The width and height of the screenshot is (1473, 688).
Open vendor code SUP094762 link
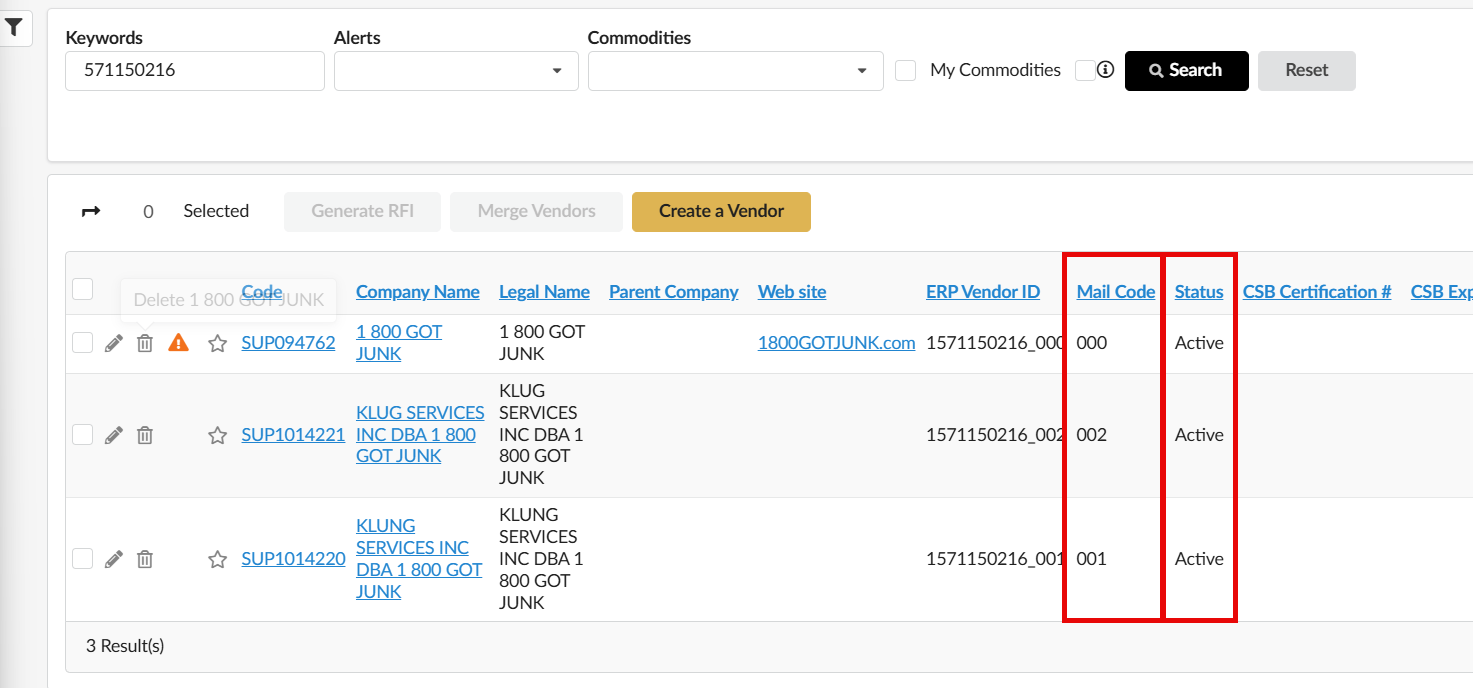tap(288, 343)
